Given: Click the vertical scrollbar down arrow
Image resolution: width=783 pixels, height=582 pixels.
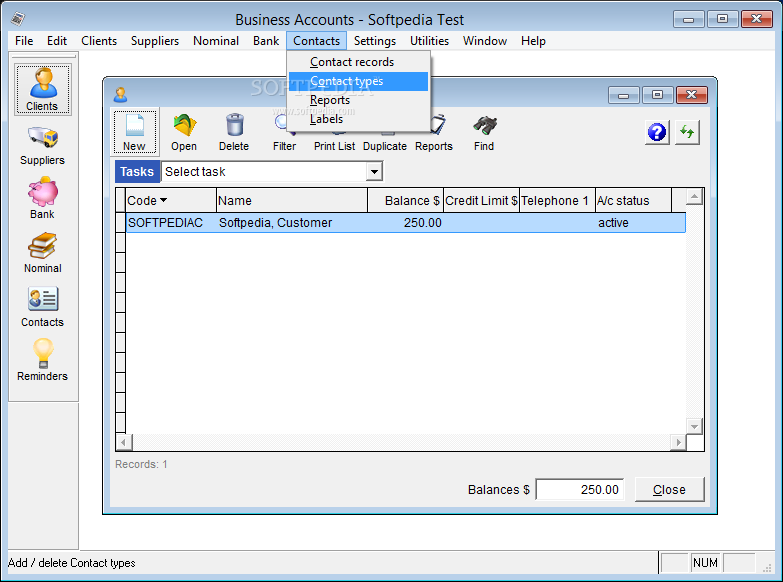Looking at the screenshot, I should click(x=694, y=426).
